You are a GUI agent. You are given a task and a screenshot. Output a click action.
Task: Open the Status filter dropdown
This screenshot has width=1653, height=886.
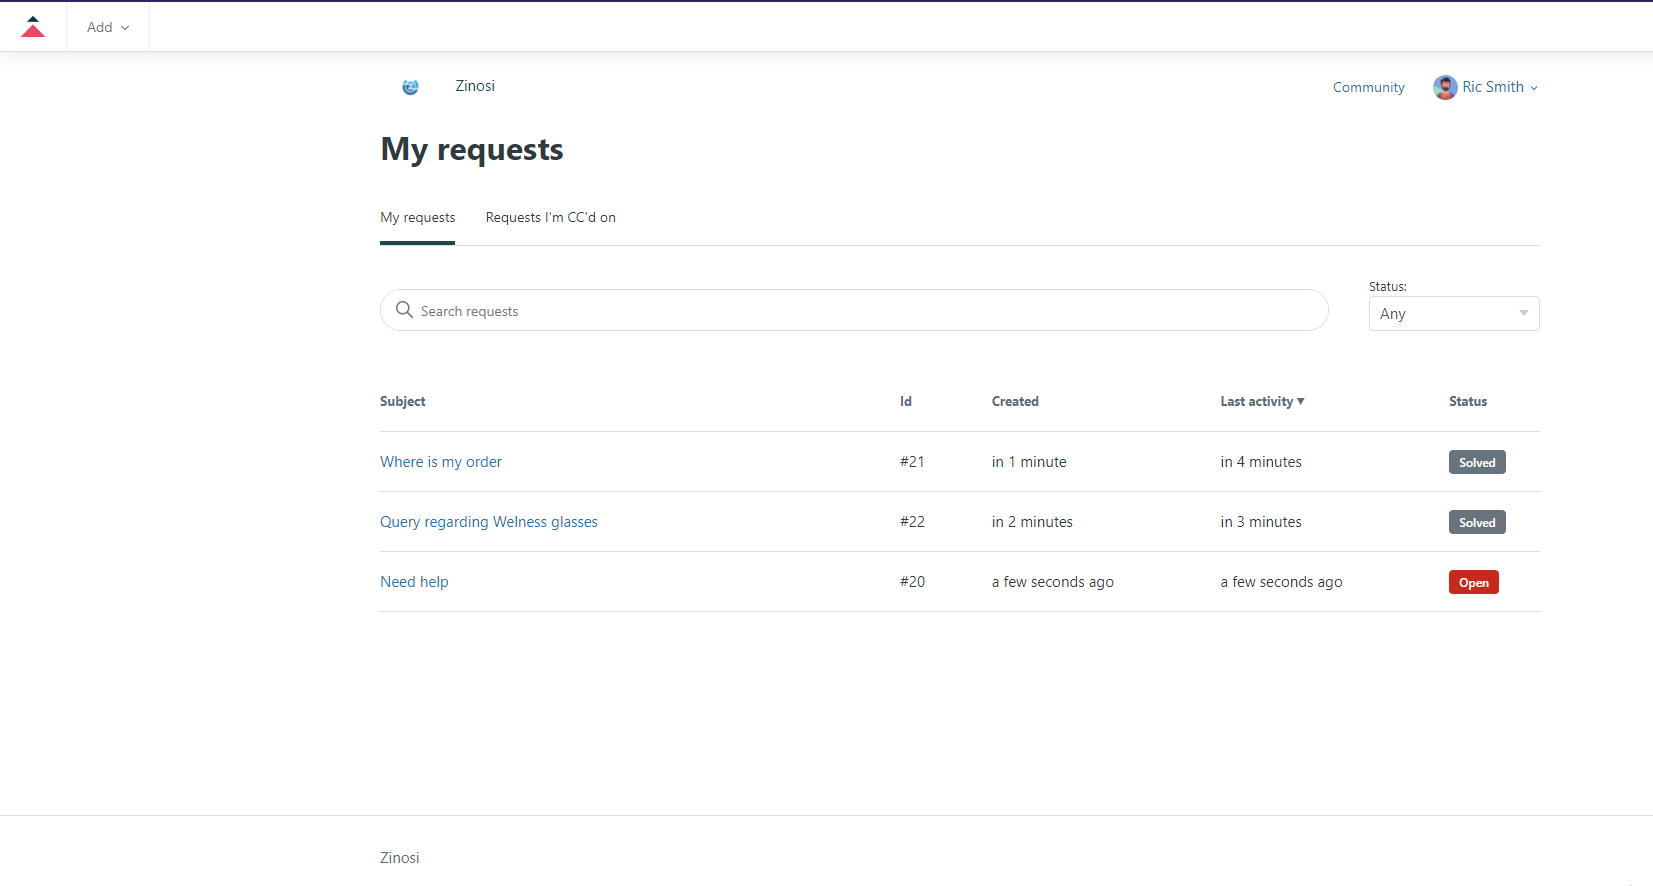1454,313
